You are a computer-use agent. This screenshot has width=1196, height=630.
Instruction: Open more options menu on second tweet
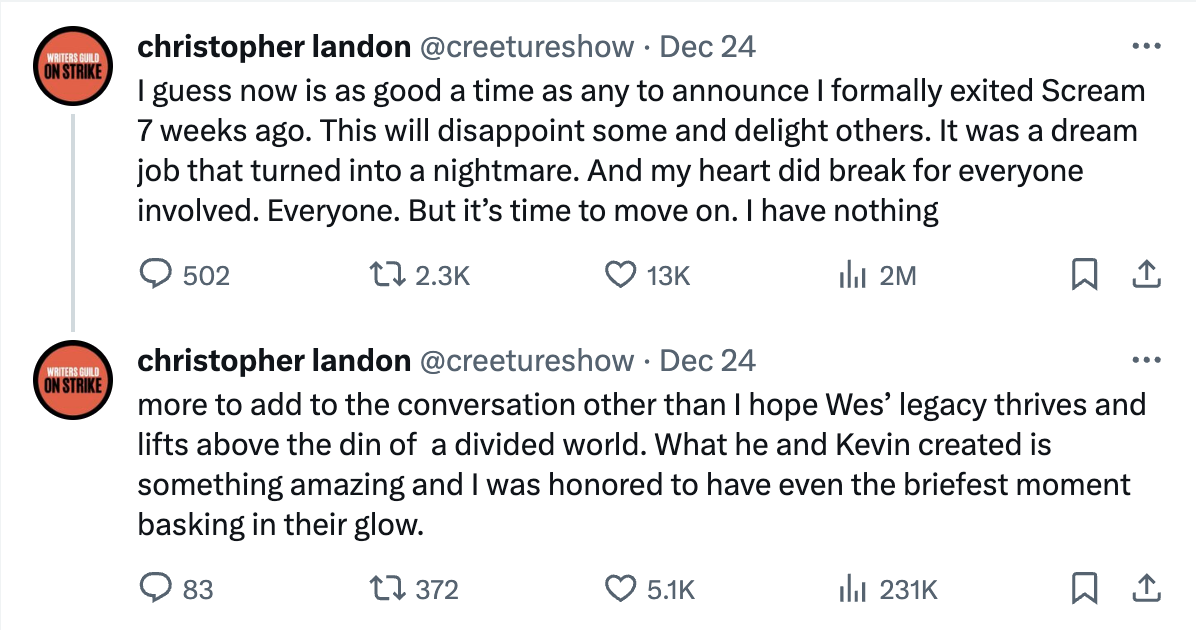(1146, 360)
